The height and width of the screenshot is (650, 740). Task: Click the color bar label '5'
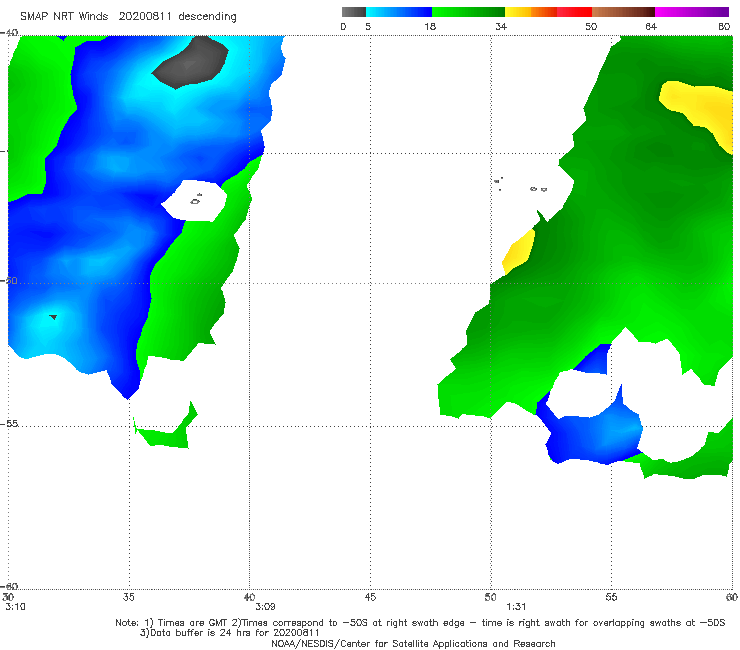[368, 27]
